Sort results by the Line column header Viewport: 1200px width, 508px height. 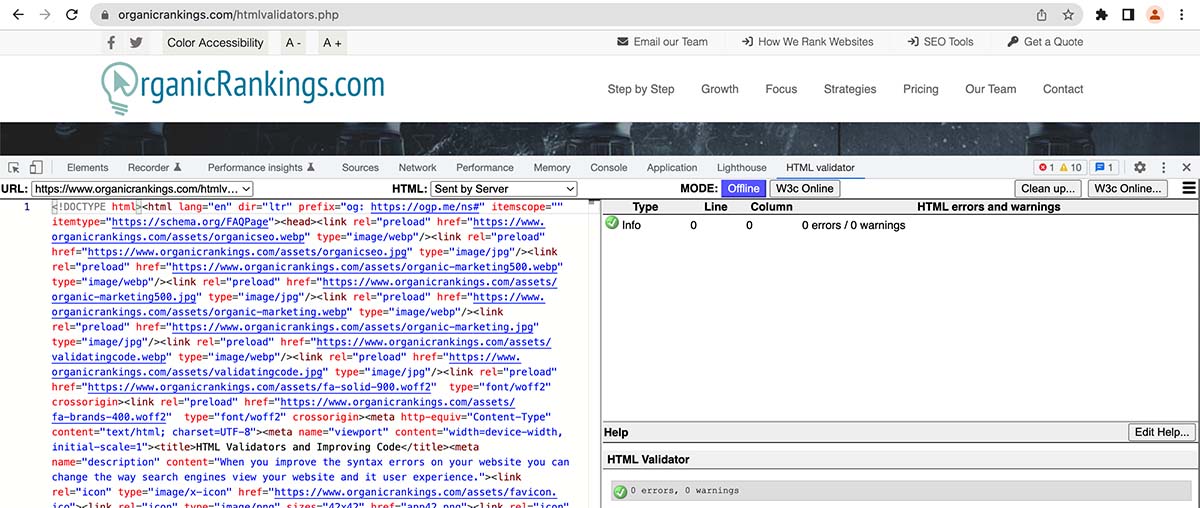click(x=716, y=207)
